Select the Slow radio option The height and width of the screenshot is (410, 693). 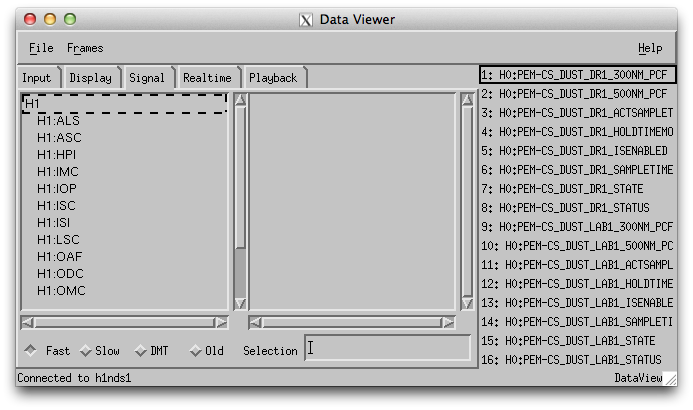coord(86,351)
